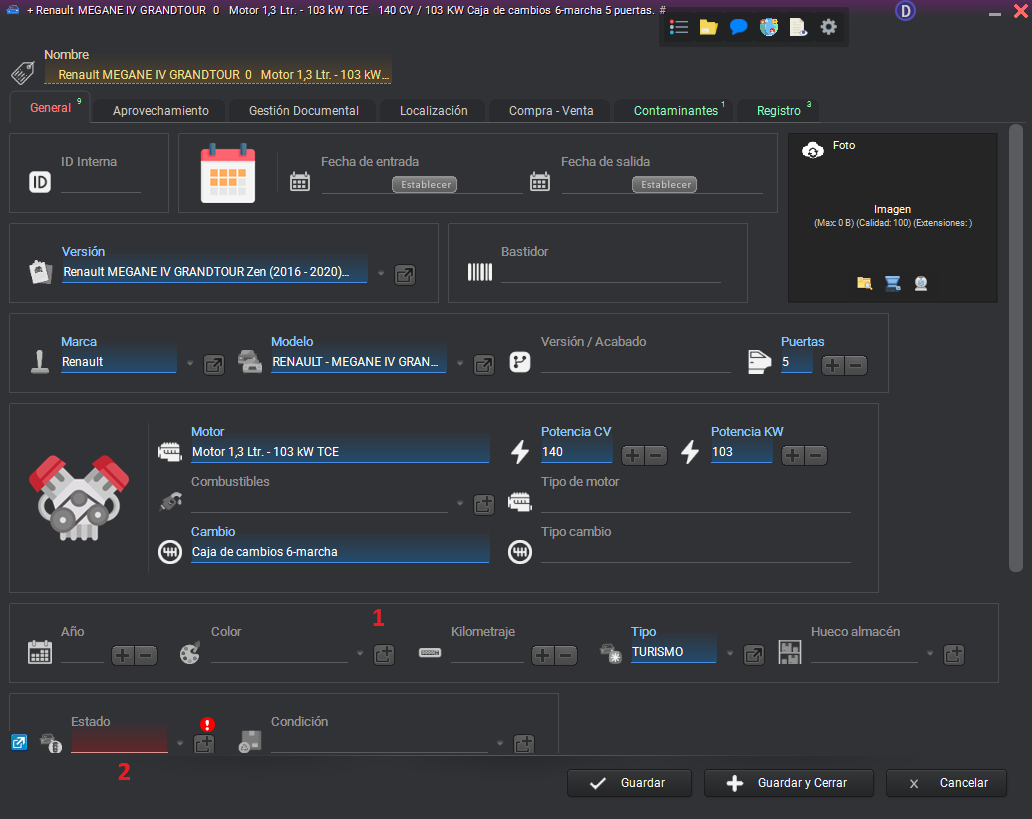The height and width of the screenshot is (819, 1032).
Task: Decrease Puertas with minus button
Action: coord(856,366)
